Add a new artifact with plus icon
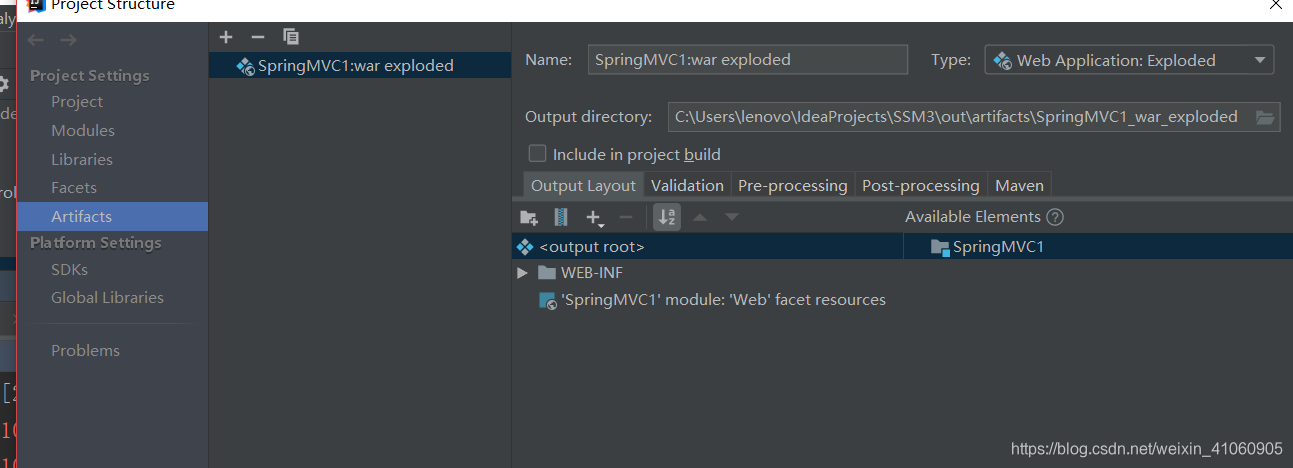Screen dimensions: 1293x468 click(226, 37)
